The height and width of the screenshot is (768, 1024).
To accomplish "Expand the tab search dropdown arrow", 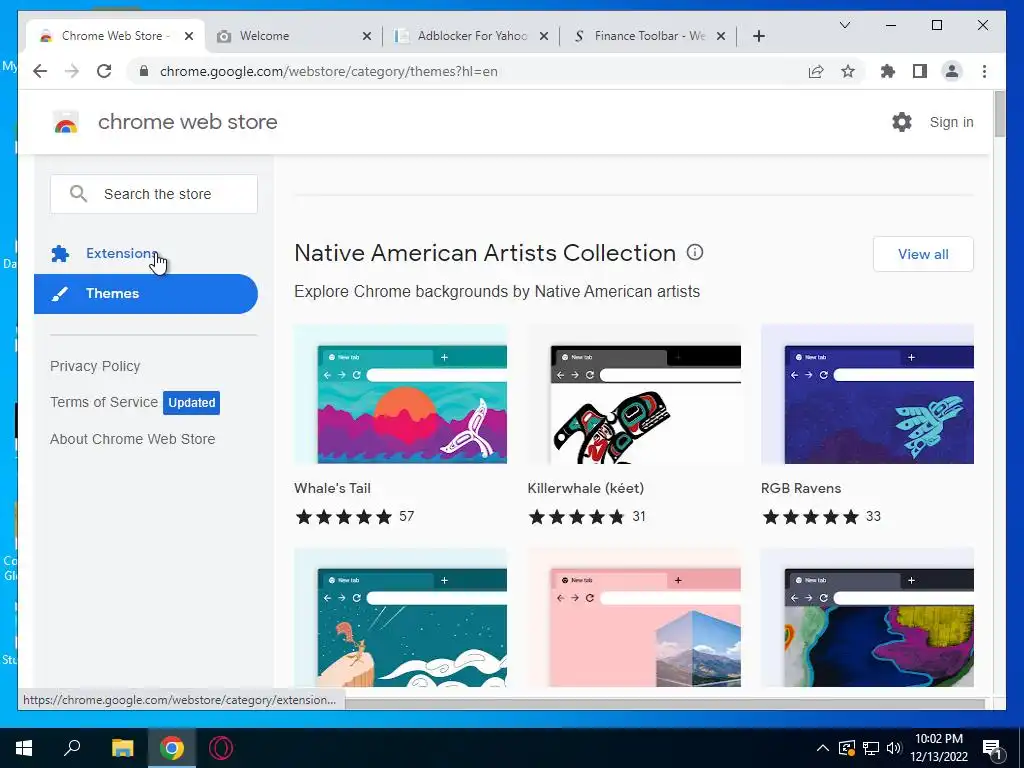I will click(844, 25).
